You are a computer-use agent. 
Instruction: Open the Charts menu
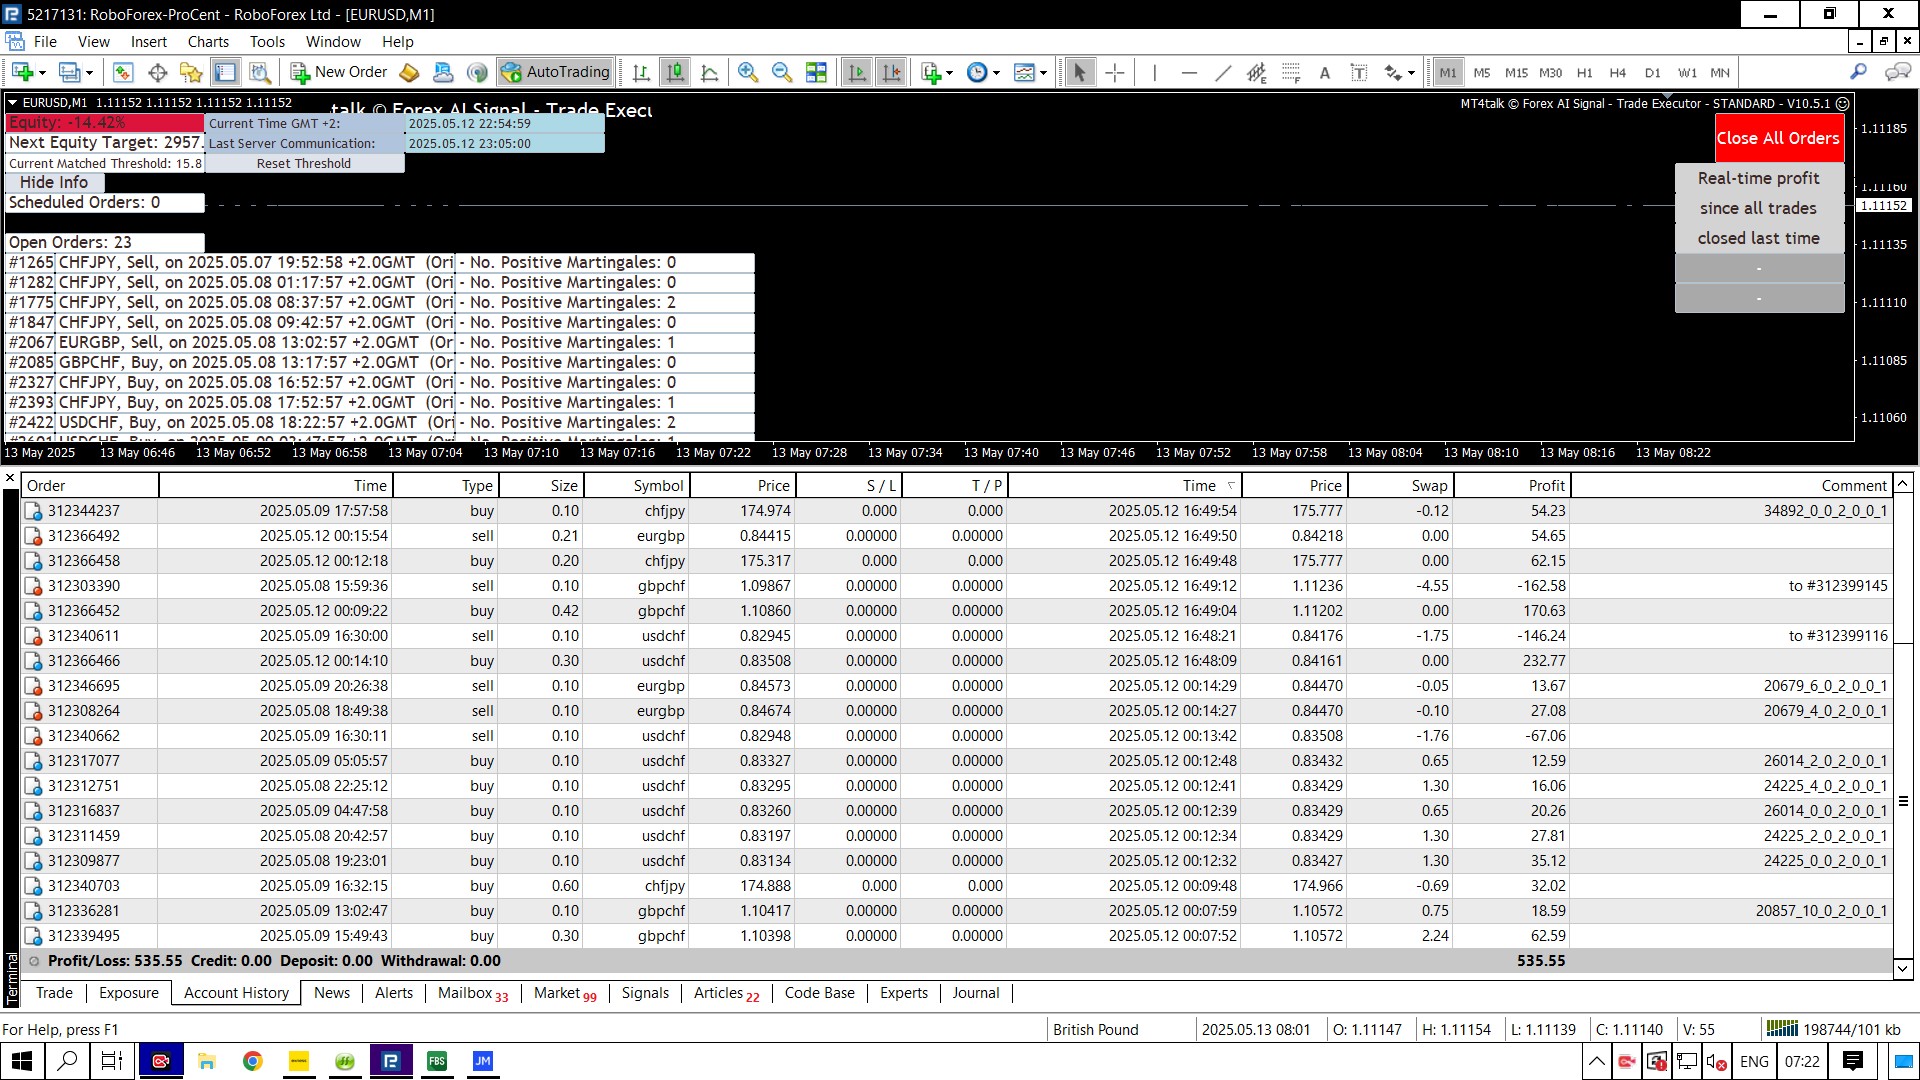pyautogui.click(x=207, y=42)
